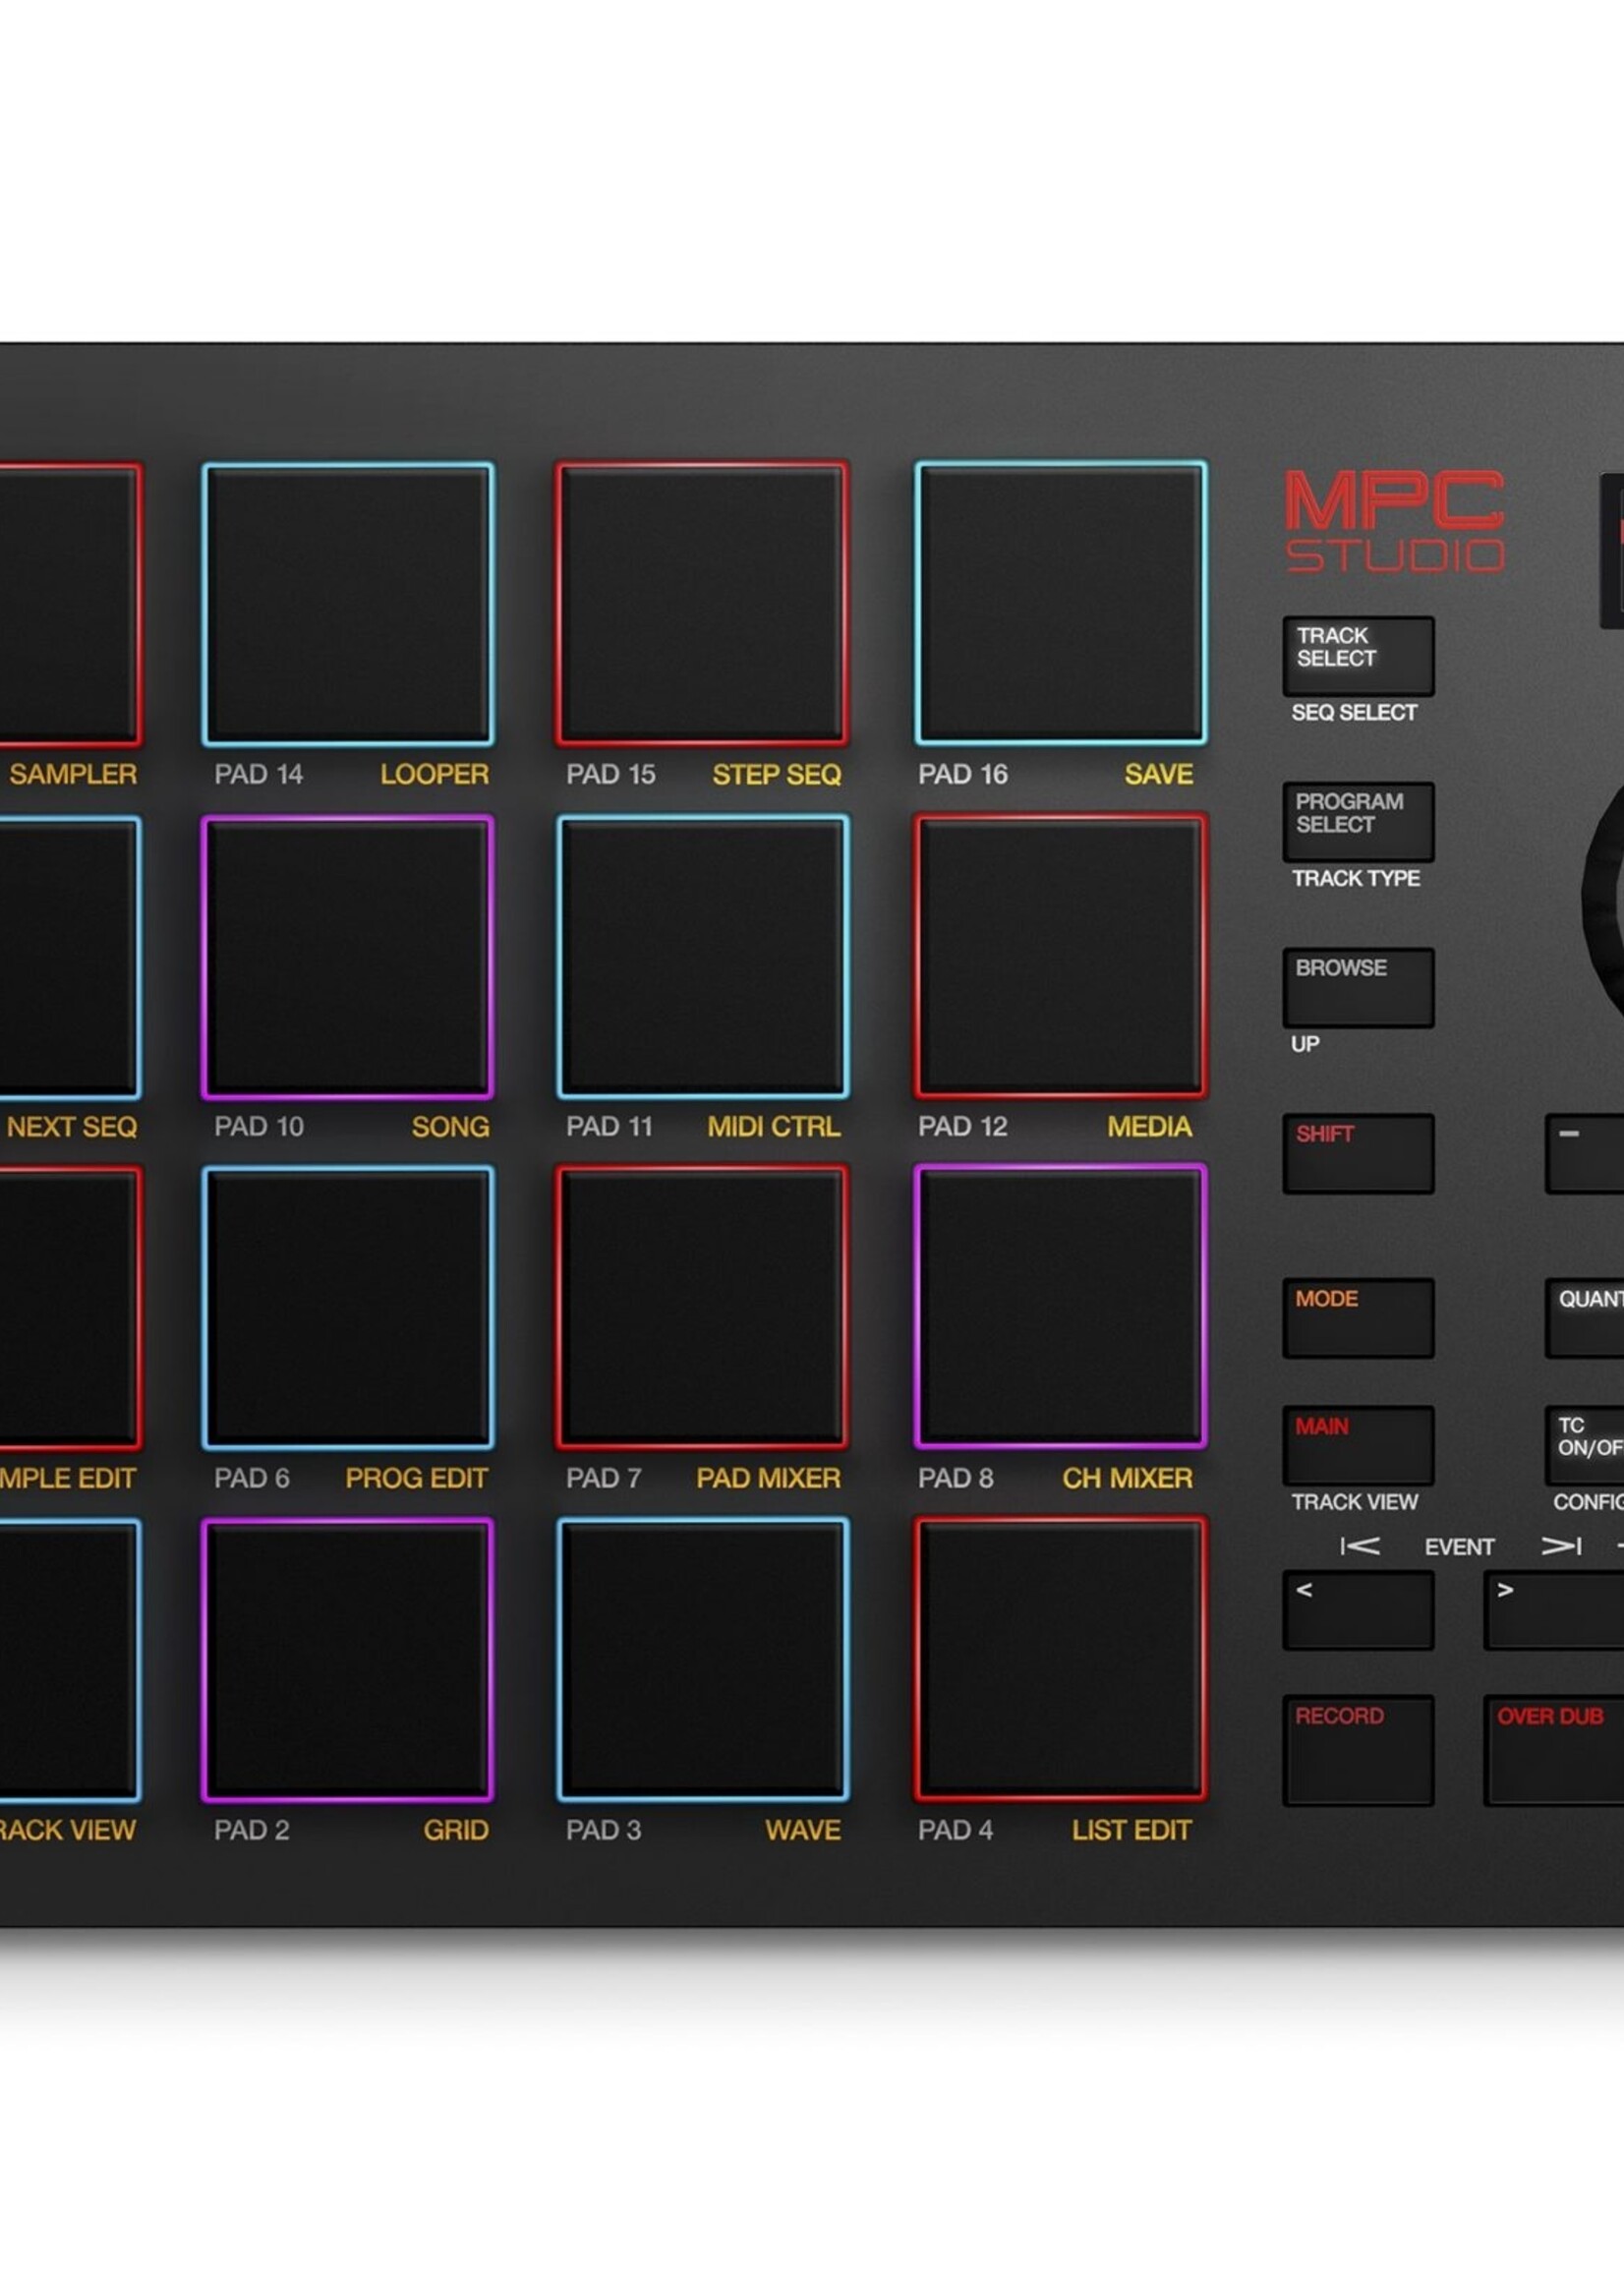Click the EVENT label above arrow buttons
Screen dimensions: 1624x2274
click(1459, 1547)
